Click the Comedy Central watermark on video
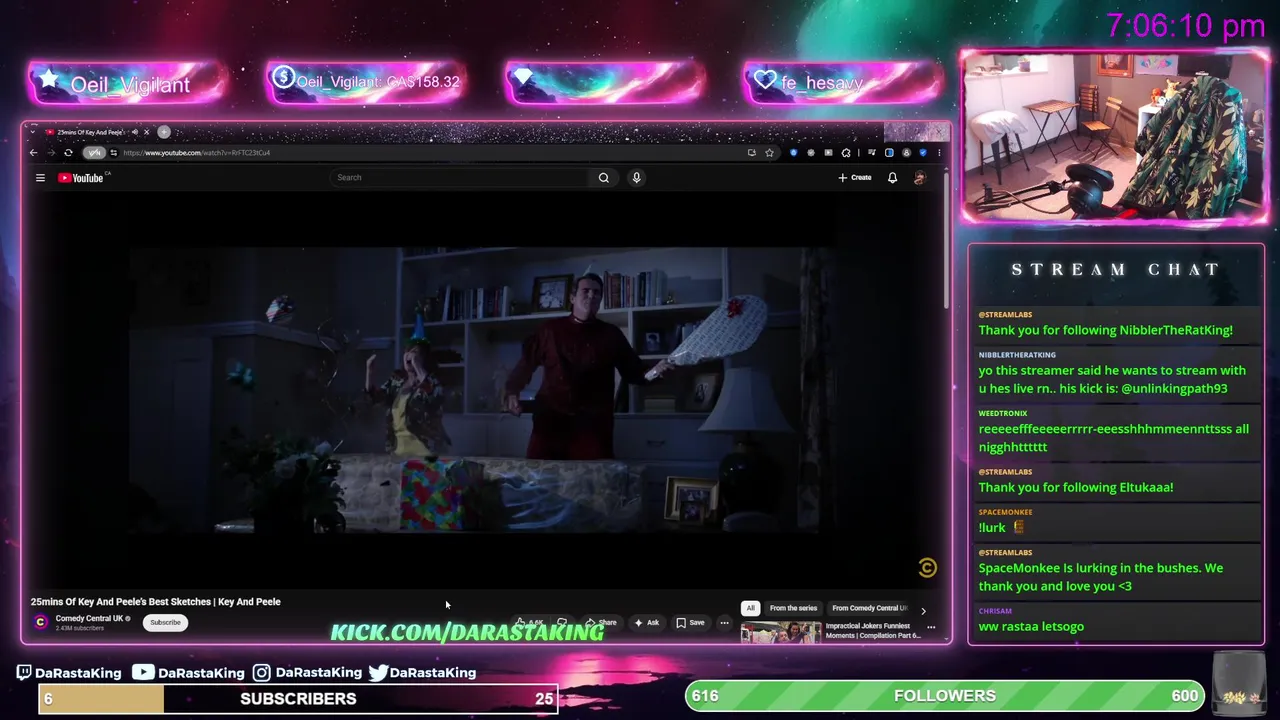Screen dimensions: 1280x720 point(927,568)
